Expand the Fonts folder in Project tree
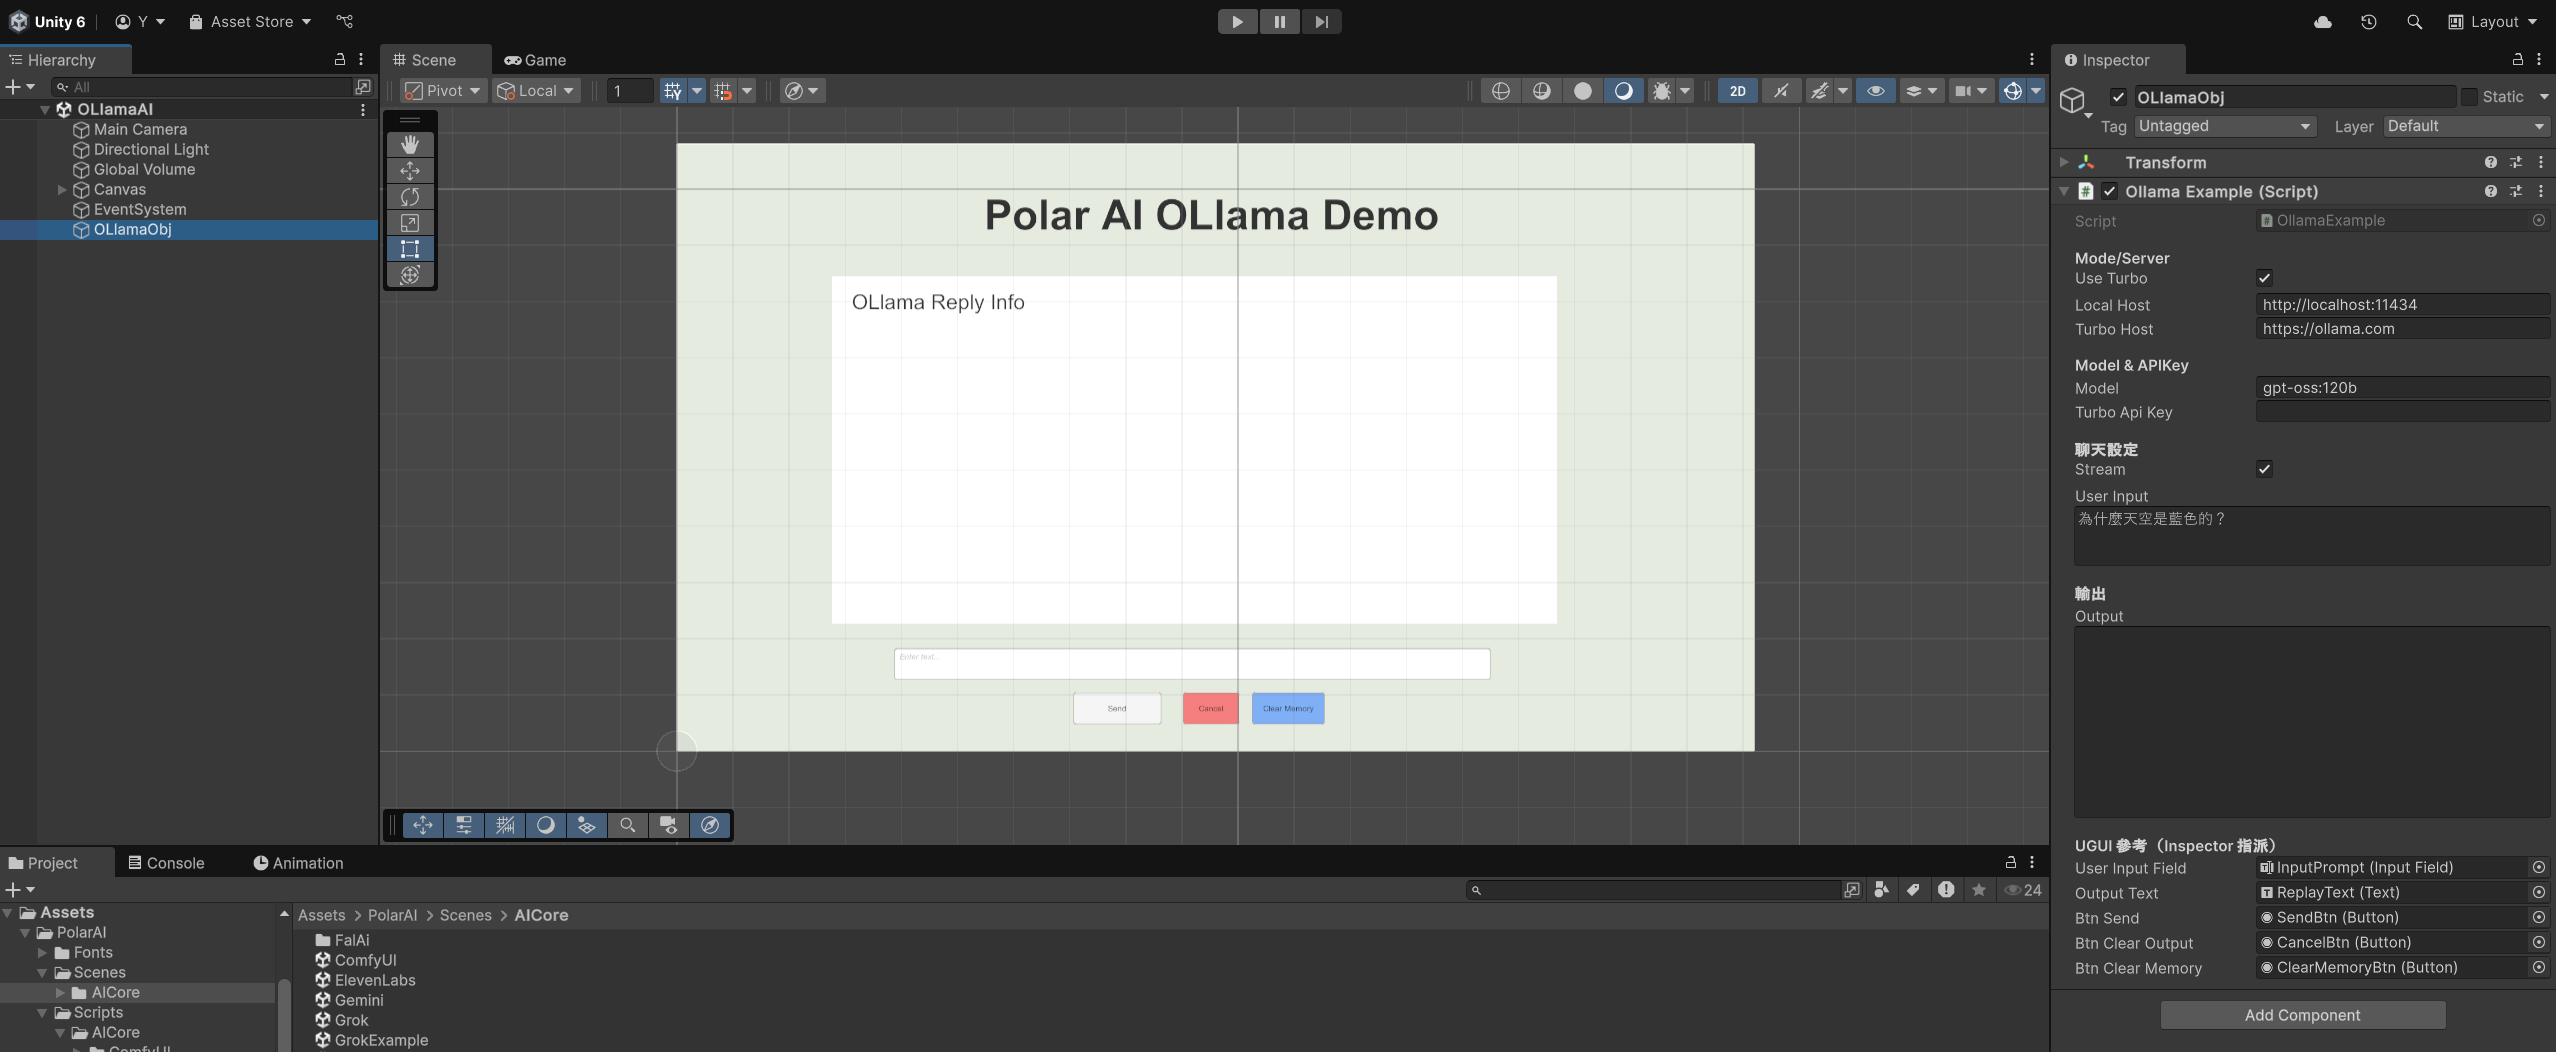The width and height of the screenshot is (2556, 1052). (x=42, y=953)
